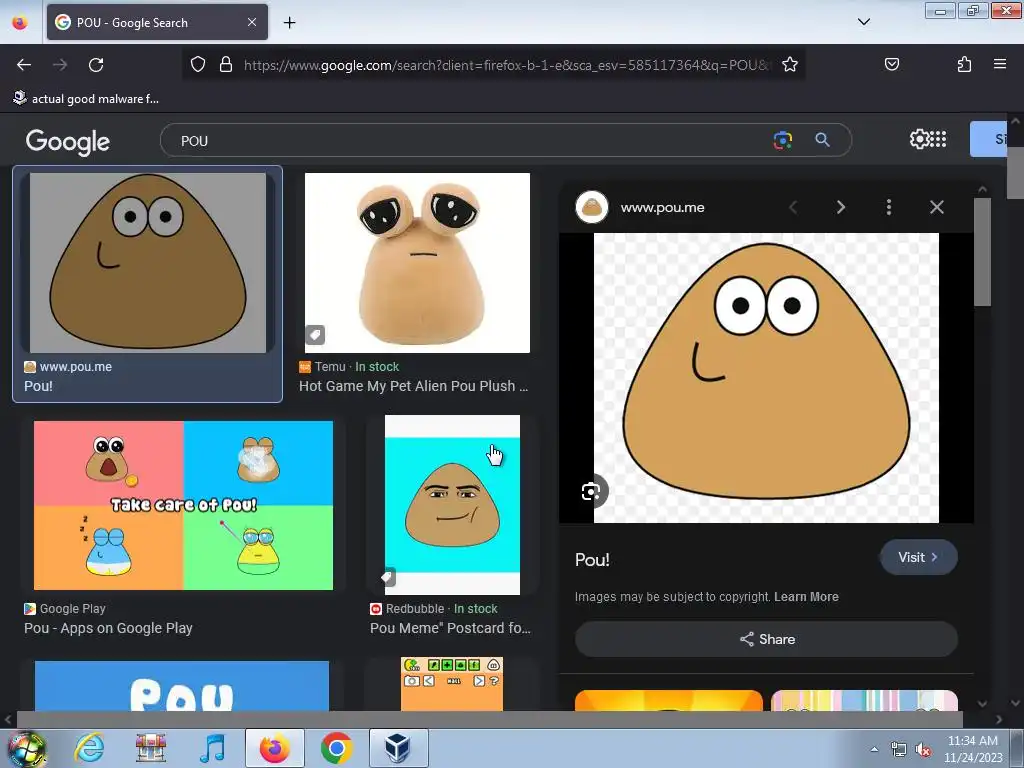Bookmark this page with the star icon
This screenshot has width=1024, height=768.
pyautogui.click(x=790, y=64)
